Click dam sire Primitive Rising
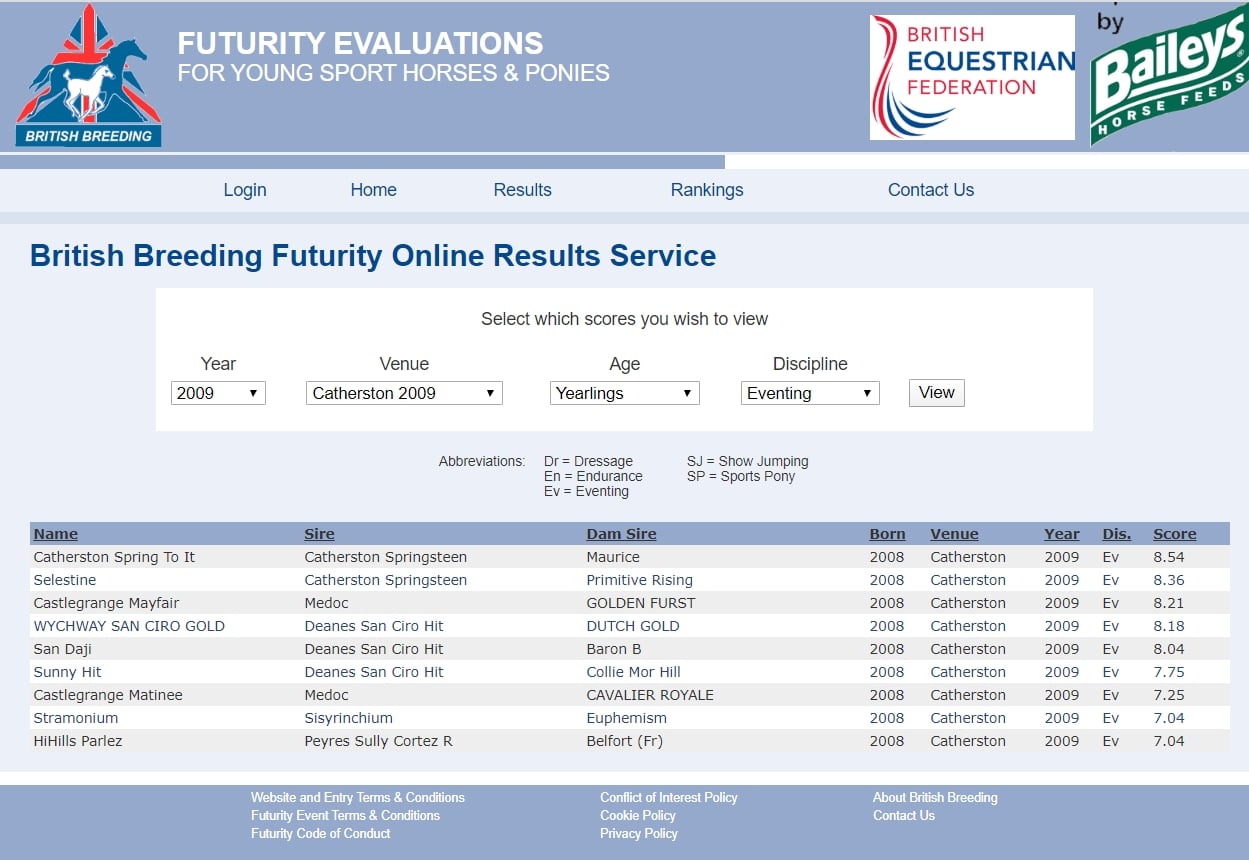 click(640, 580)
